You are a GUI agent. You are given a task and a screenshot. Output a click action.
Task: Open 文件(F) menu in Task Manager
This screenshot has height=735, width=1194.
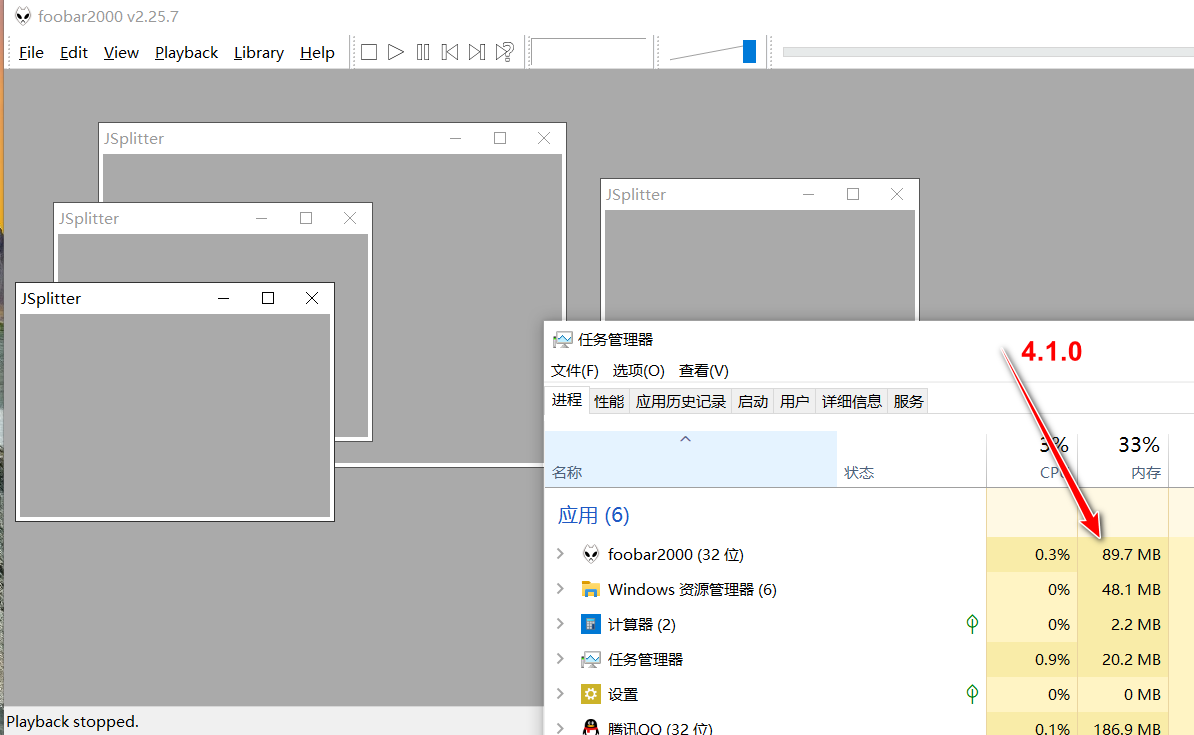pos(574,371)
